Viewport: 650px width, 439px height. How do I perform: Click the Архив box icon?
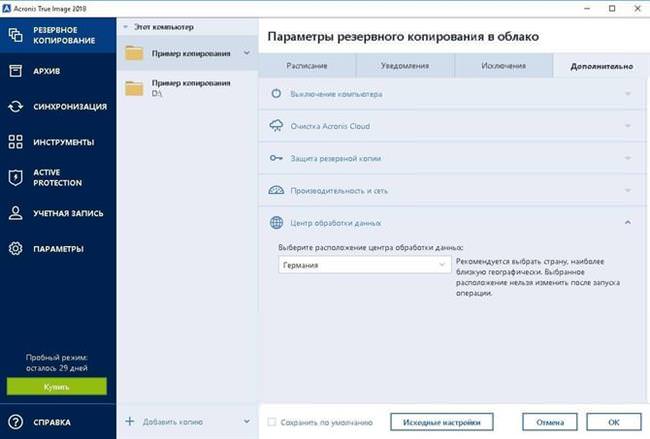[15, 71]
